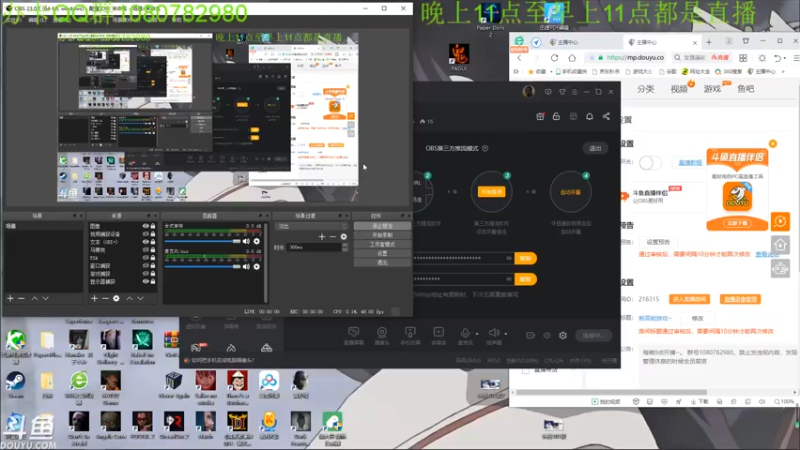Open source properties gear in OBS sources panel
Screen dimensions: 800x450
[x=116, y=298]
